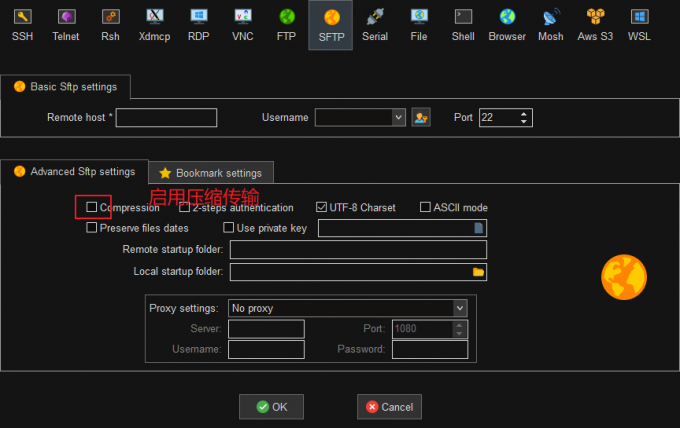Dismiss the dialog with Cancel
Screen dimensions: 680x428
point(389,407)
